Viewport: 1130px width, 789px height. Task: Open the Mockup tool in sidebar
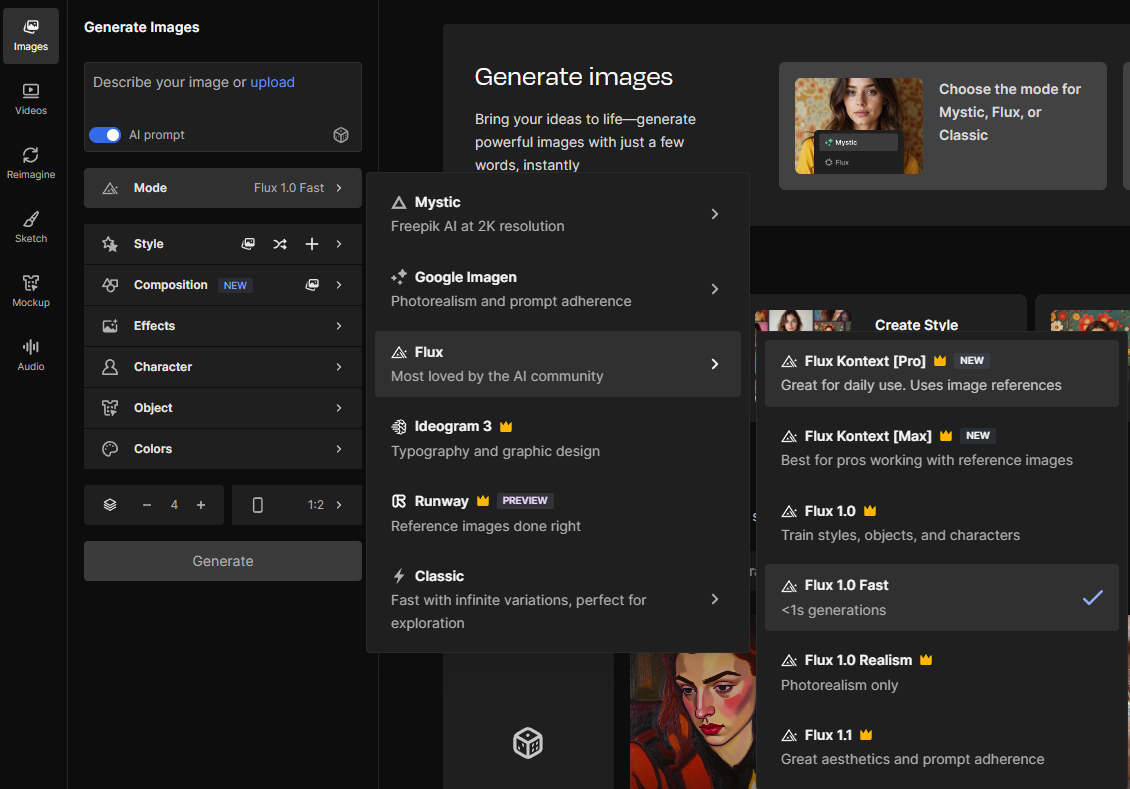tap(31, 292)
